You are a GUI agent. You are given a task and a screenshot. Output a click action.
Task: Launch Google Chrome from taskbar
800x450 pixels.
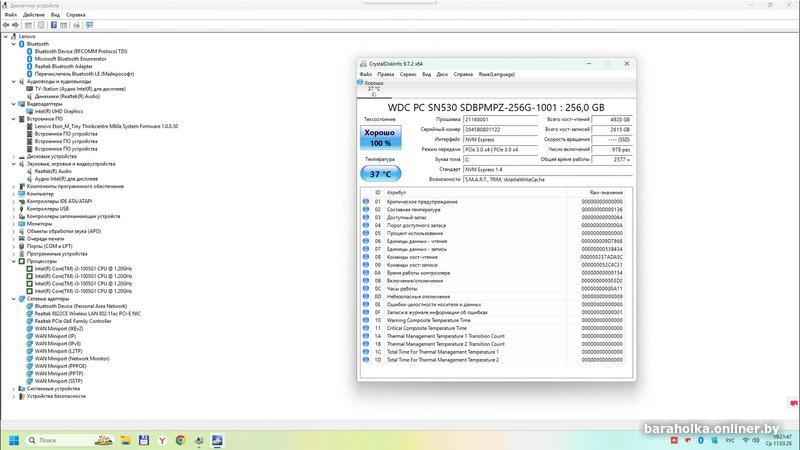click(180, 440)
